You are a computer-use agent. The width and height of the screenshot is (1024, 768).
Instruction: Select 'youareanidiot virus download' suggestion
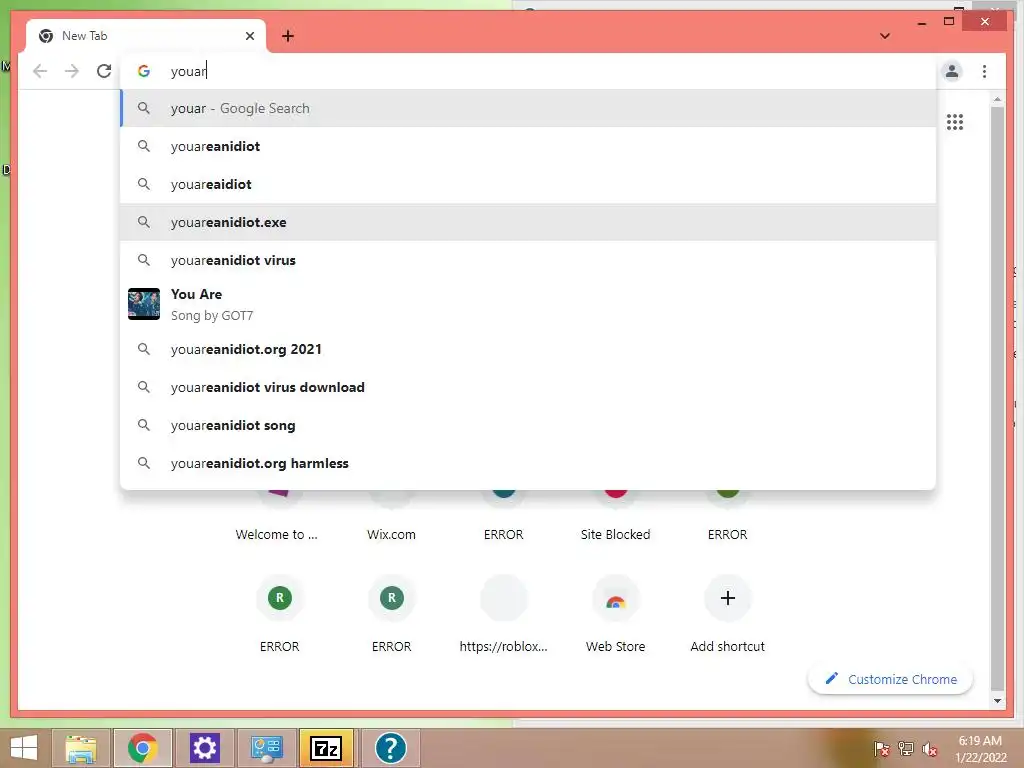pyautogui.click(x=528, y=387)
